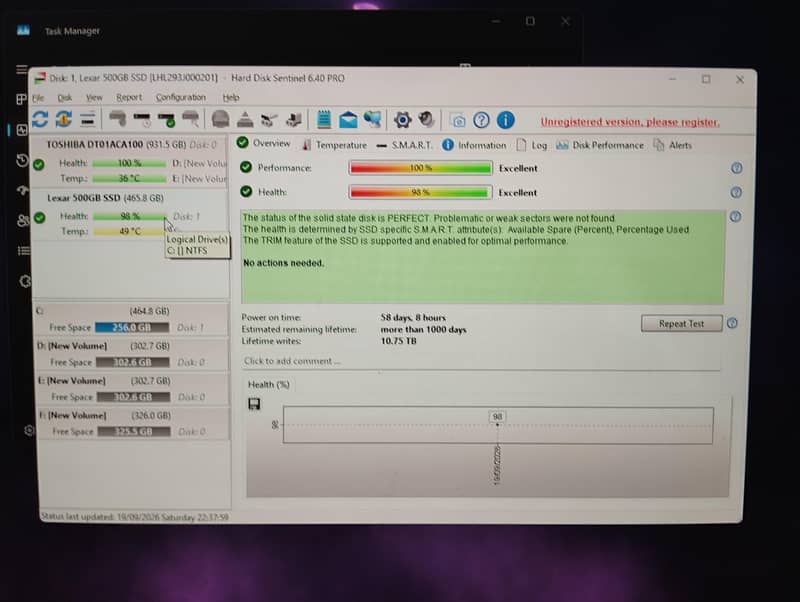
Task: Click the Repeat Test button
Action: point(681,323)
